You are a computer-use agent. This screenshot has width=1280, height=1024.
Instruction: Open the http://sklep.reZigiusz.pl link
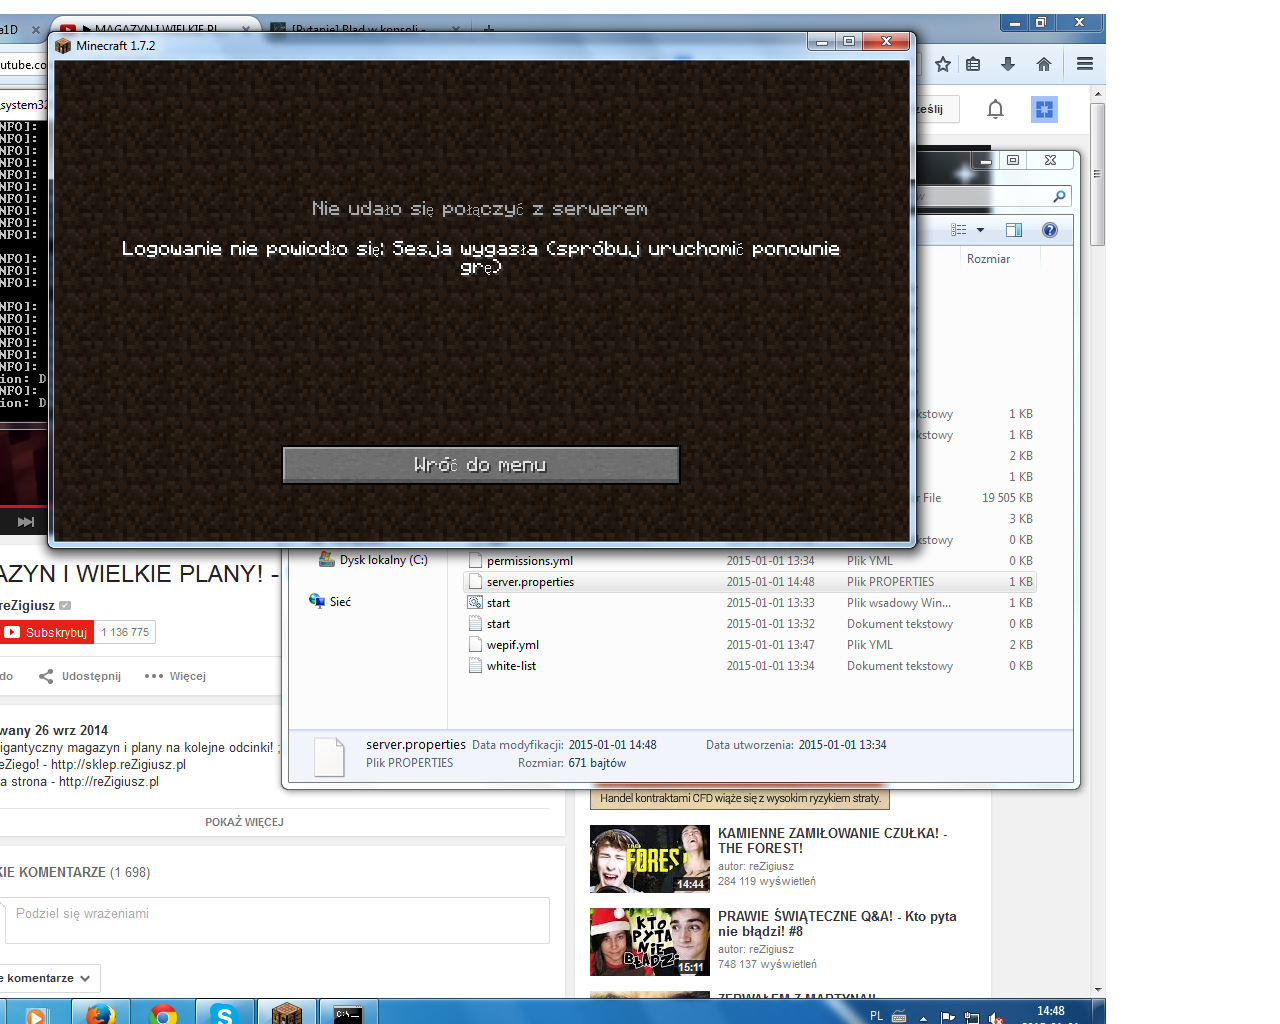tap(118, 765)
